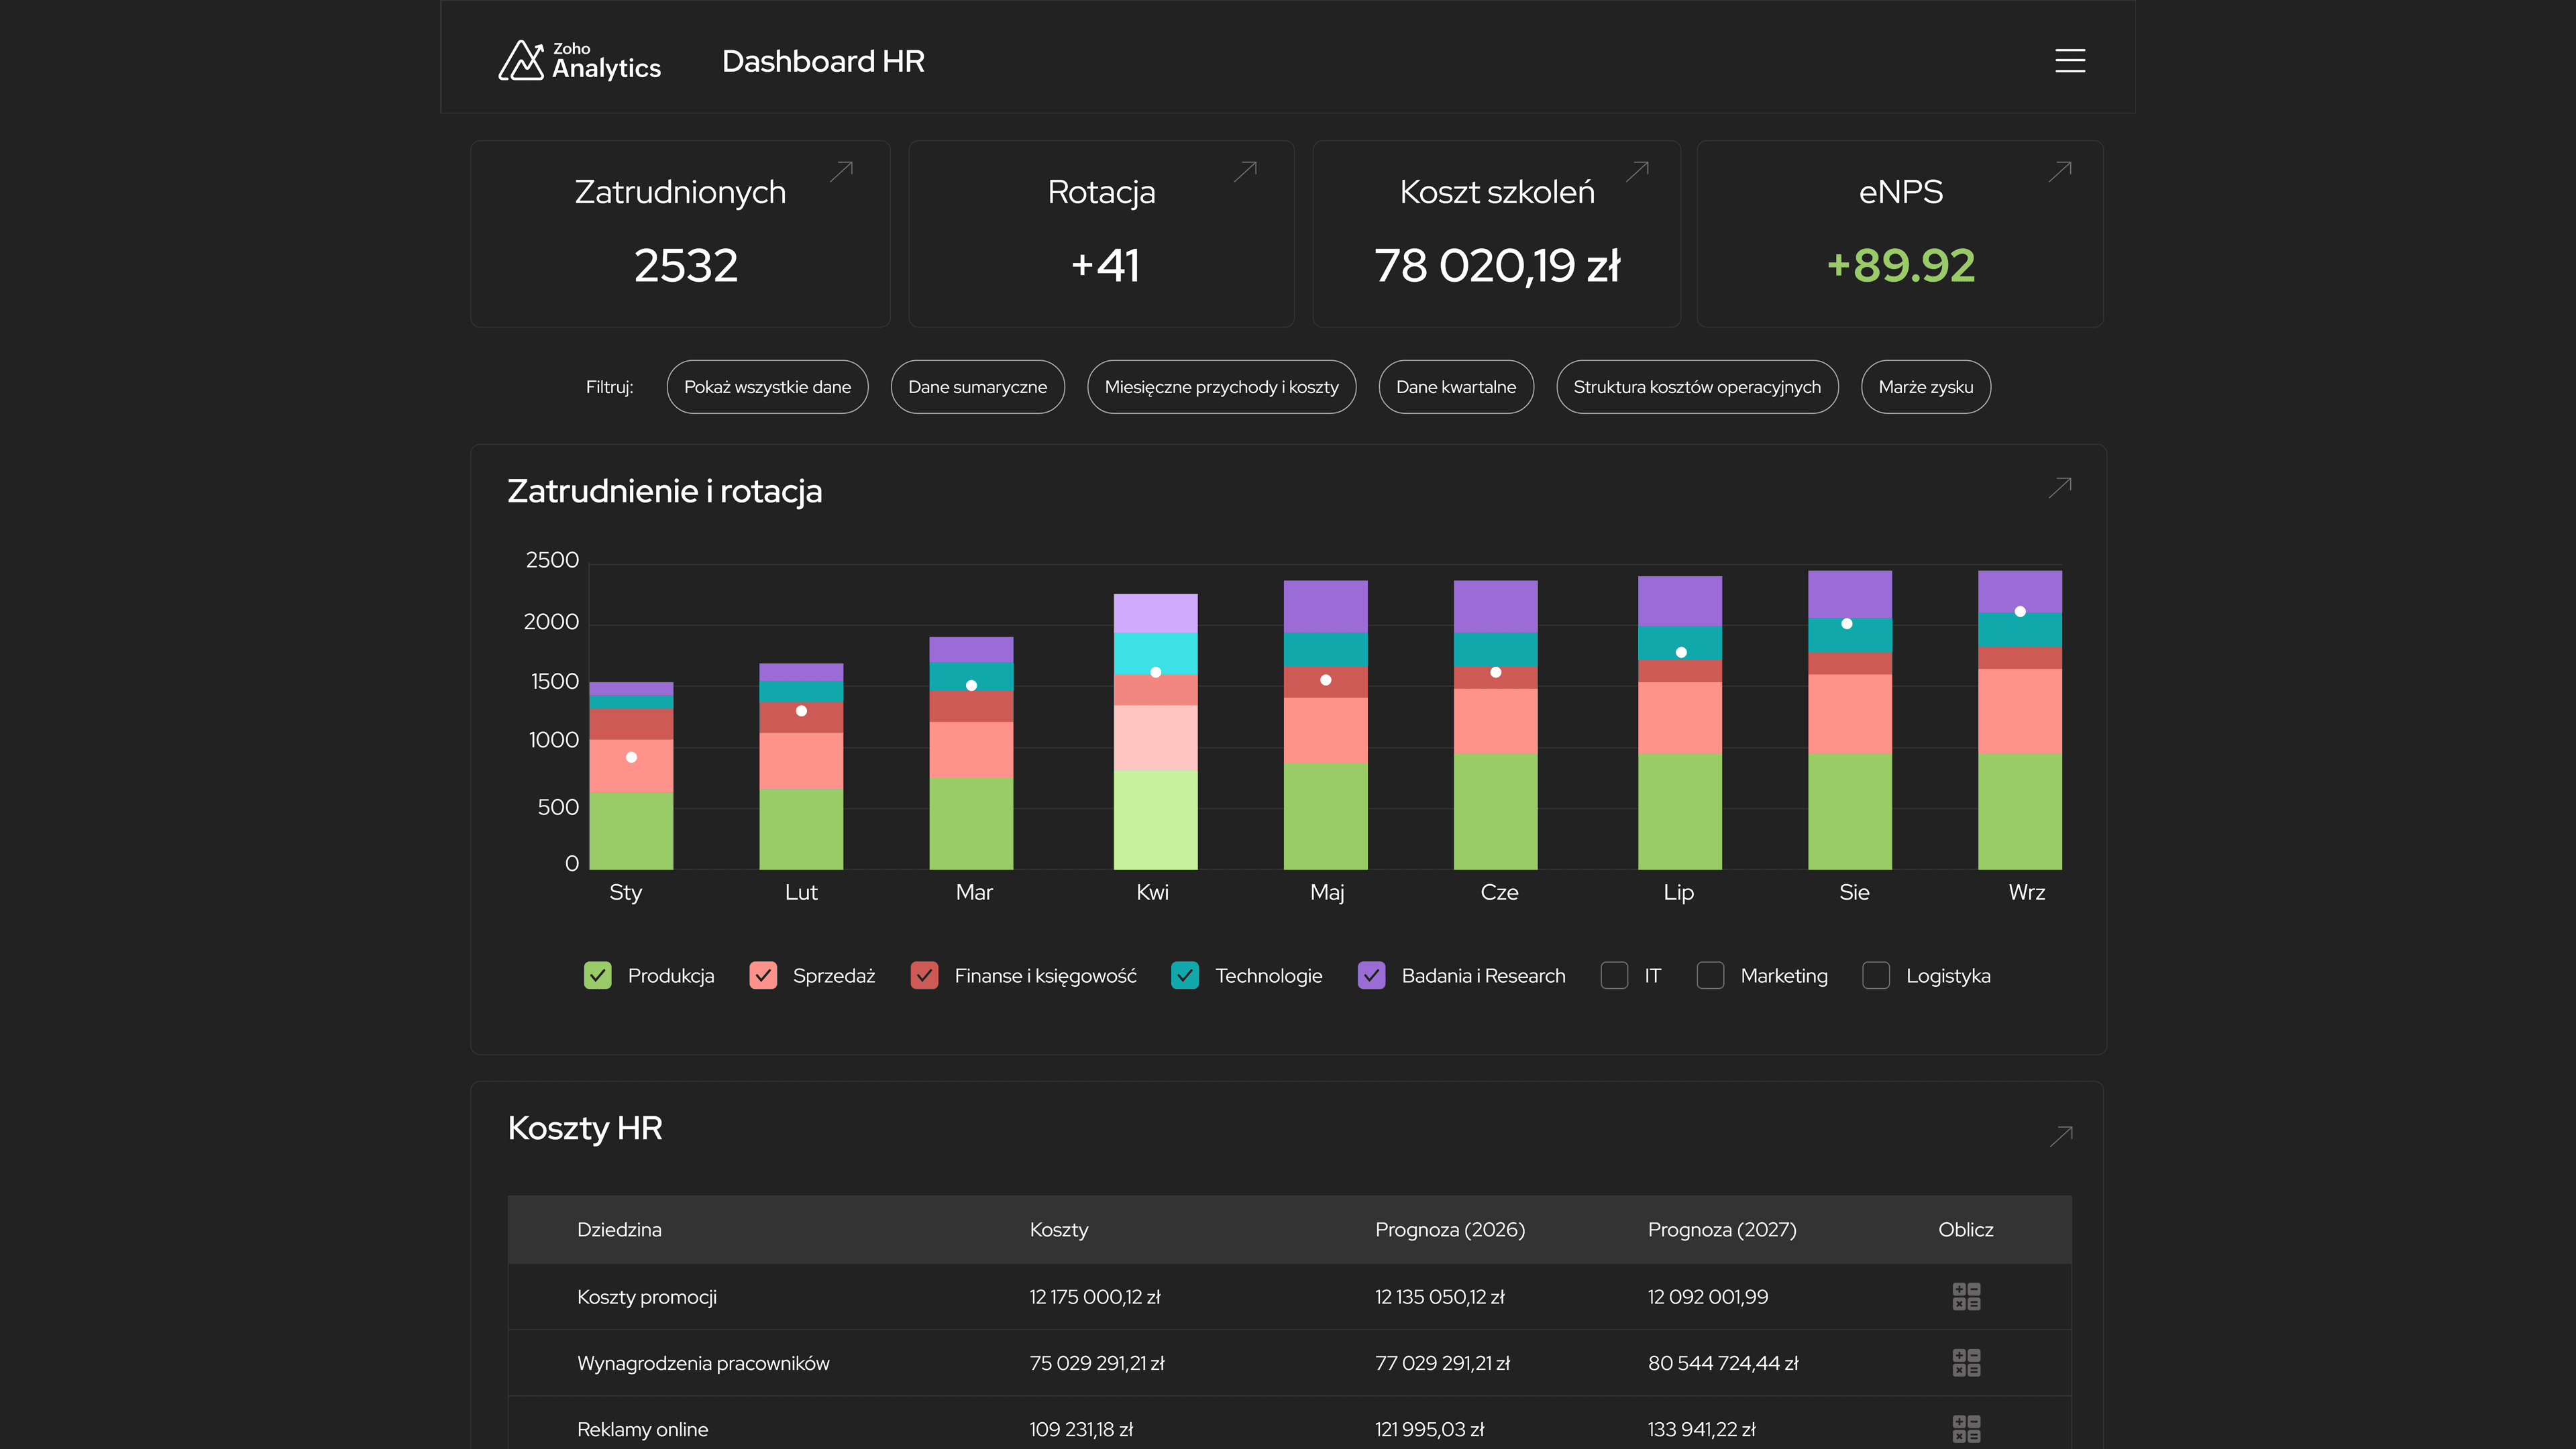Enable the IT checkbox
The height and width of the screenshot is (1449, 2576).
tap(1614, 975)
